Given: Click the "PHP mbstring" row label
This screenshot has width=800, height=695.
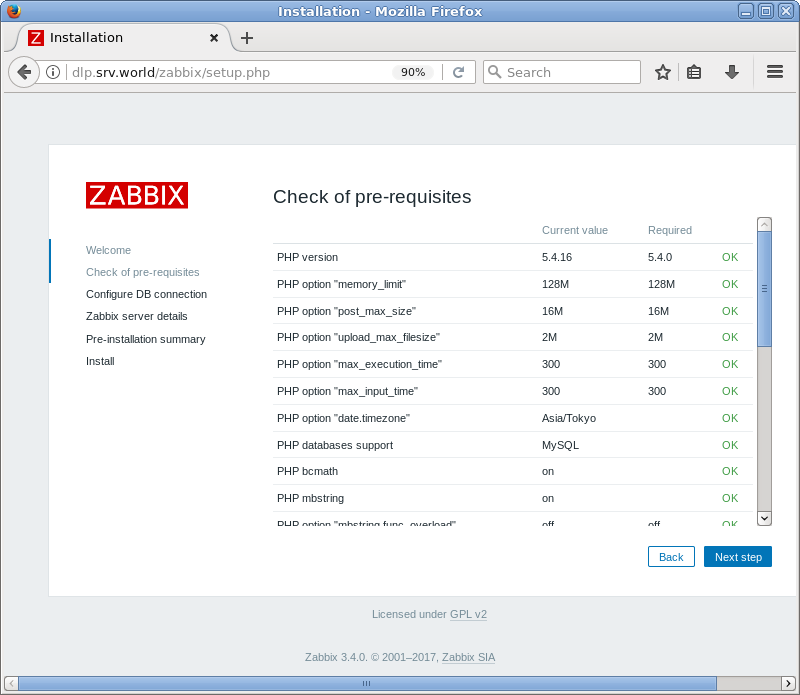Looking at the screenshot, I should pos(310,499).
